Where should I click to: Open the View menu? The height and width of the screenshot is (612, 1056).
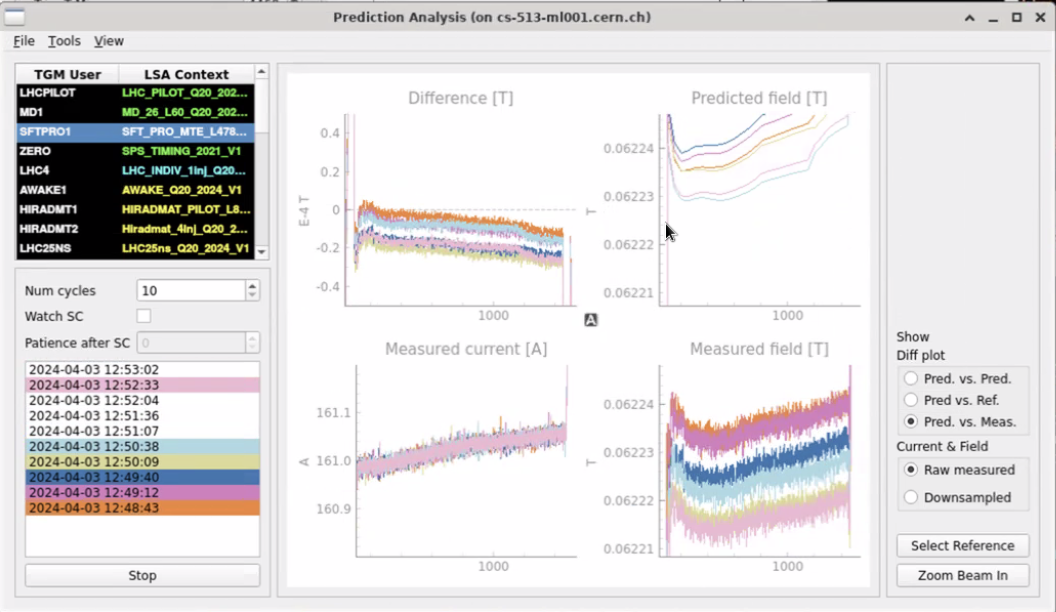109,41
